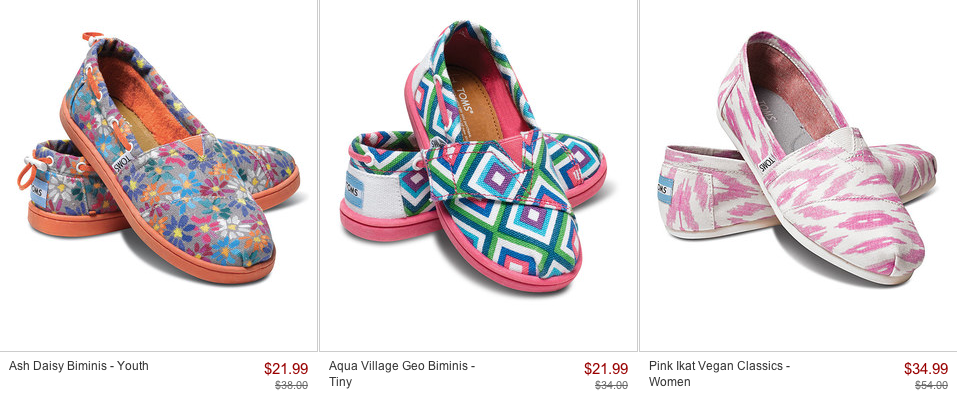Click the crossed-out $38.00 original price

pyautogui.click(x=291, y=385)
